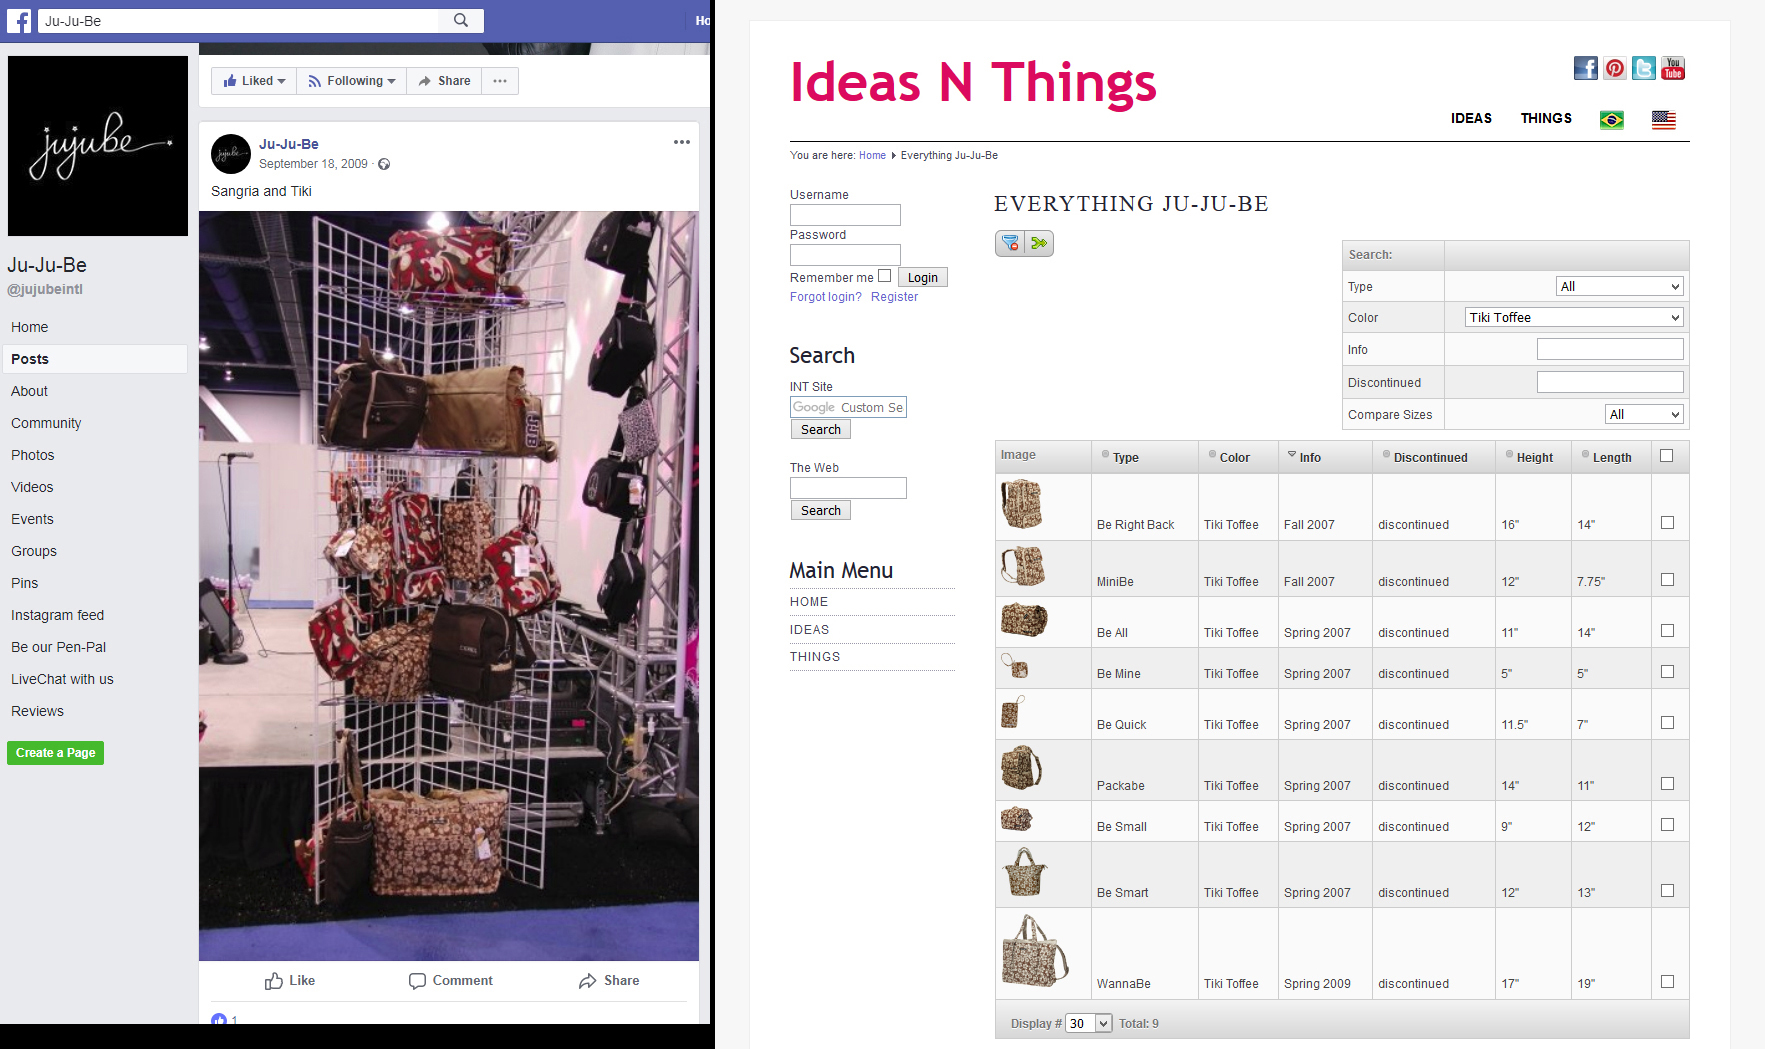
Task: Expand the Following dropdown button
Action: point(352,81)
